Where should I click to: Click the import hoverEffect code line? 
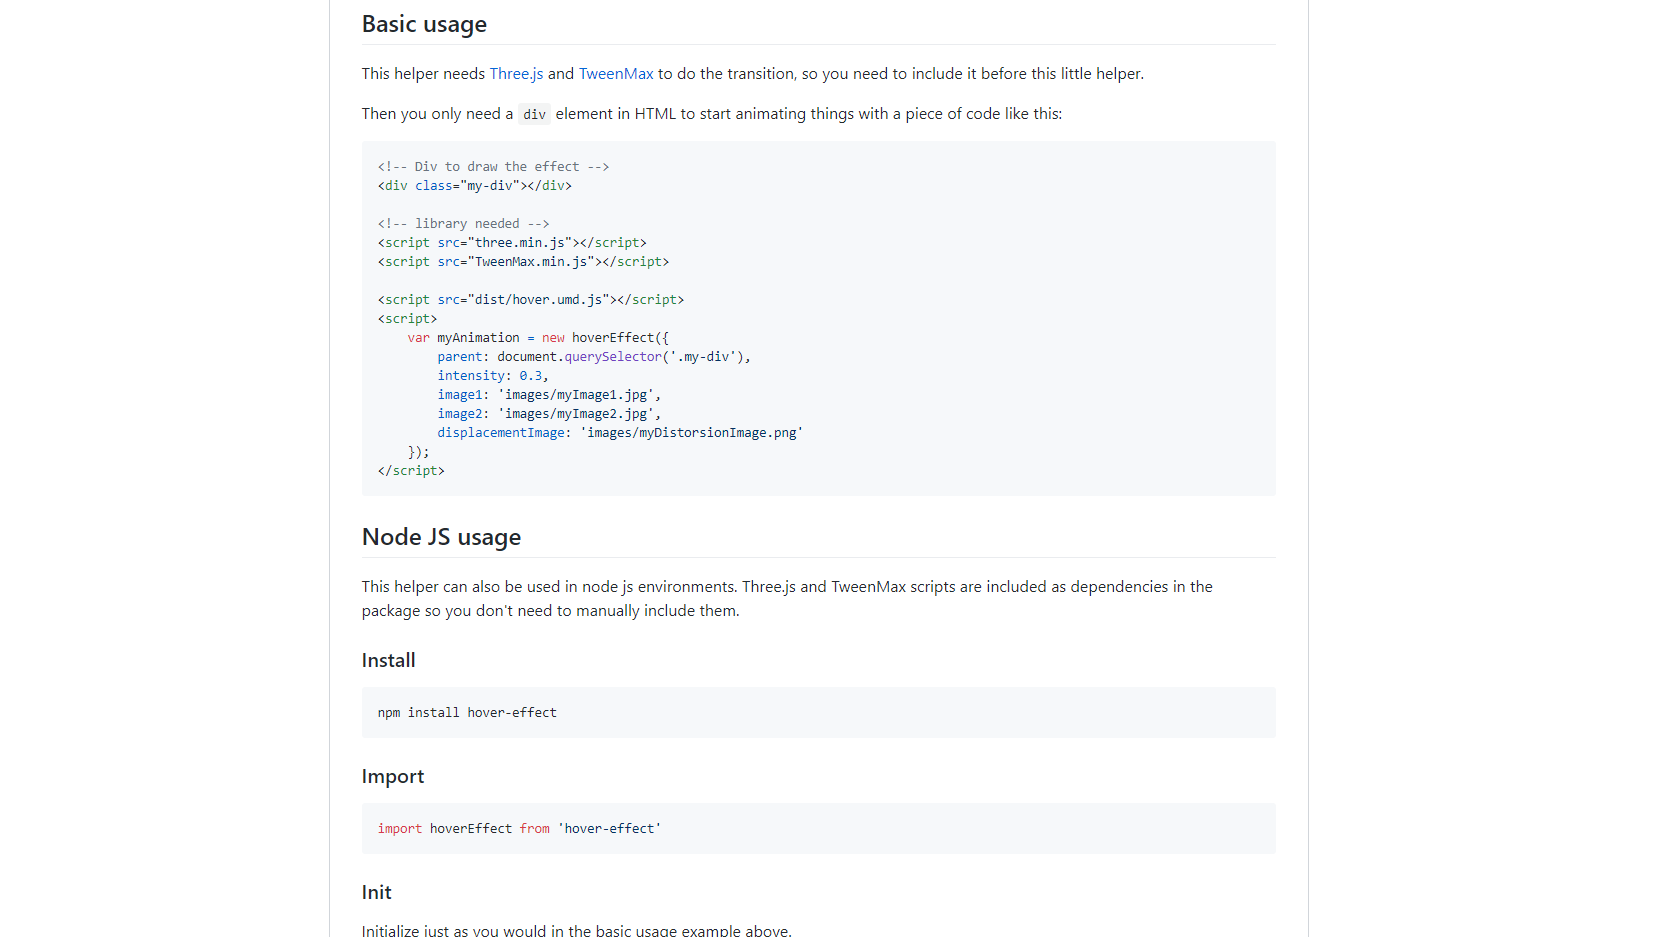tap(519, 829)
